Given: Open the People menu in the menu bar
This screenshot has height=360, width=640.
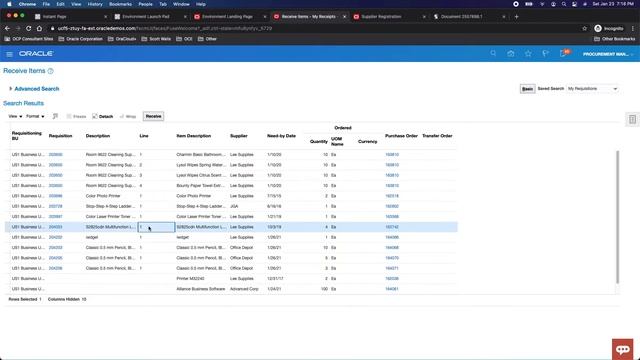Looking at the screenshot, I should (x=145, y=4).
